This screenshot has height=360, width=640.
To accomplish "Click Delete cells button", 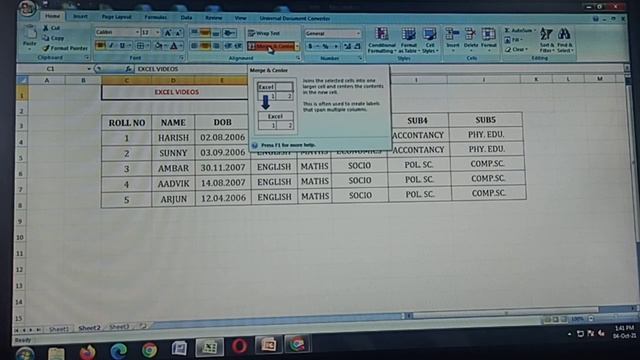I will pyautogui.click(x=471, y=39).
